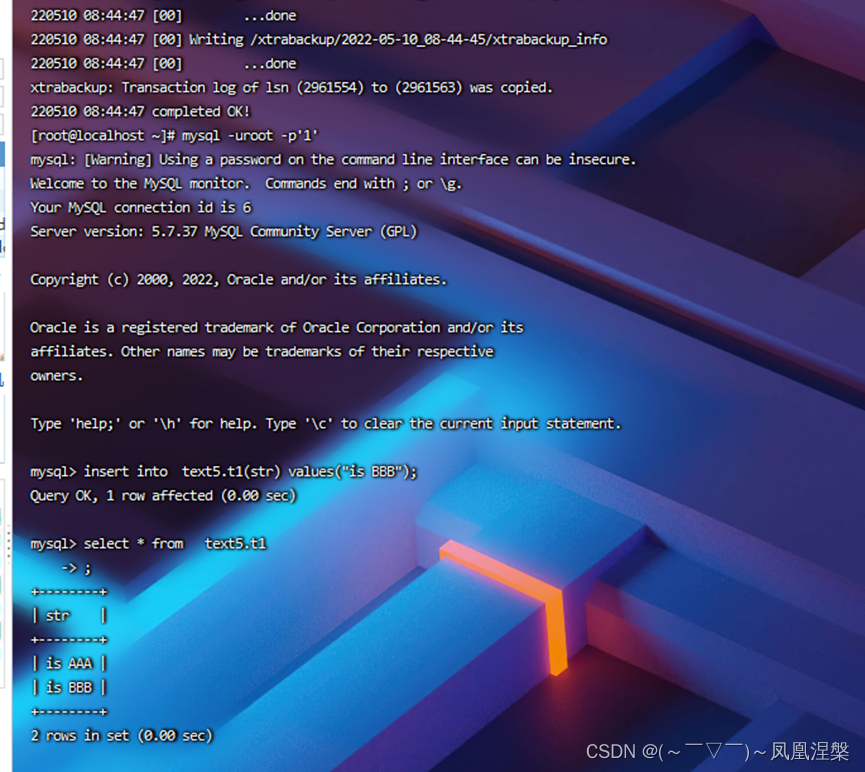865x772 pixels.
Task: Click the 'str' column header in result table
Action: click(58, 616)
